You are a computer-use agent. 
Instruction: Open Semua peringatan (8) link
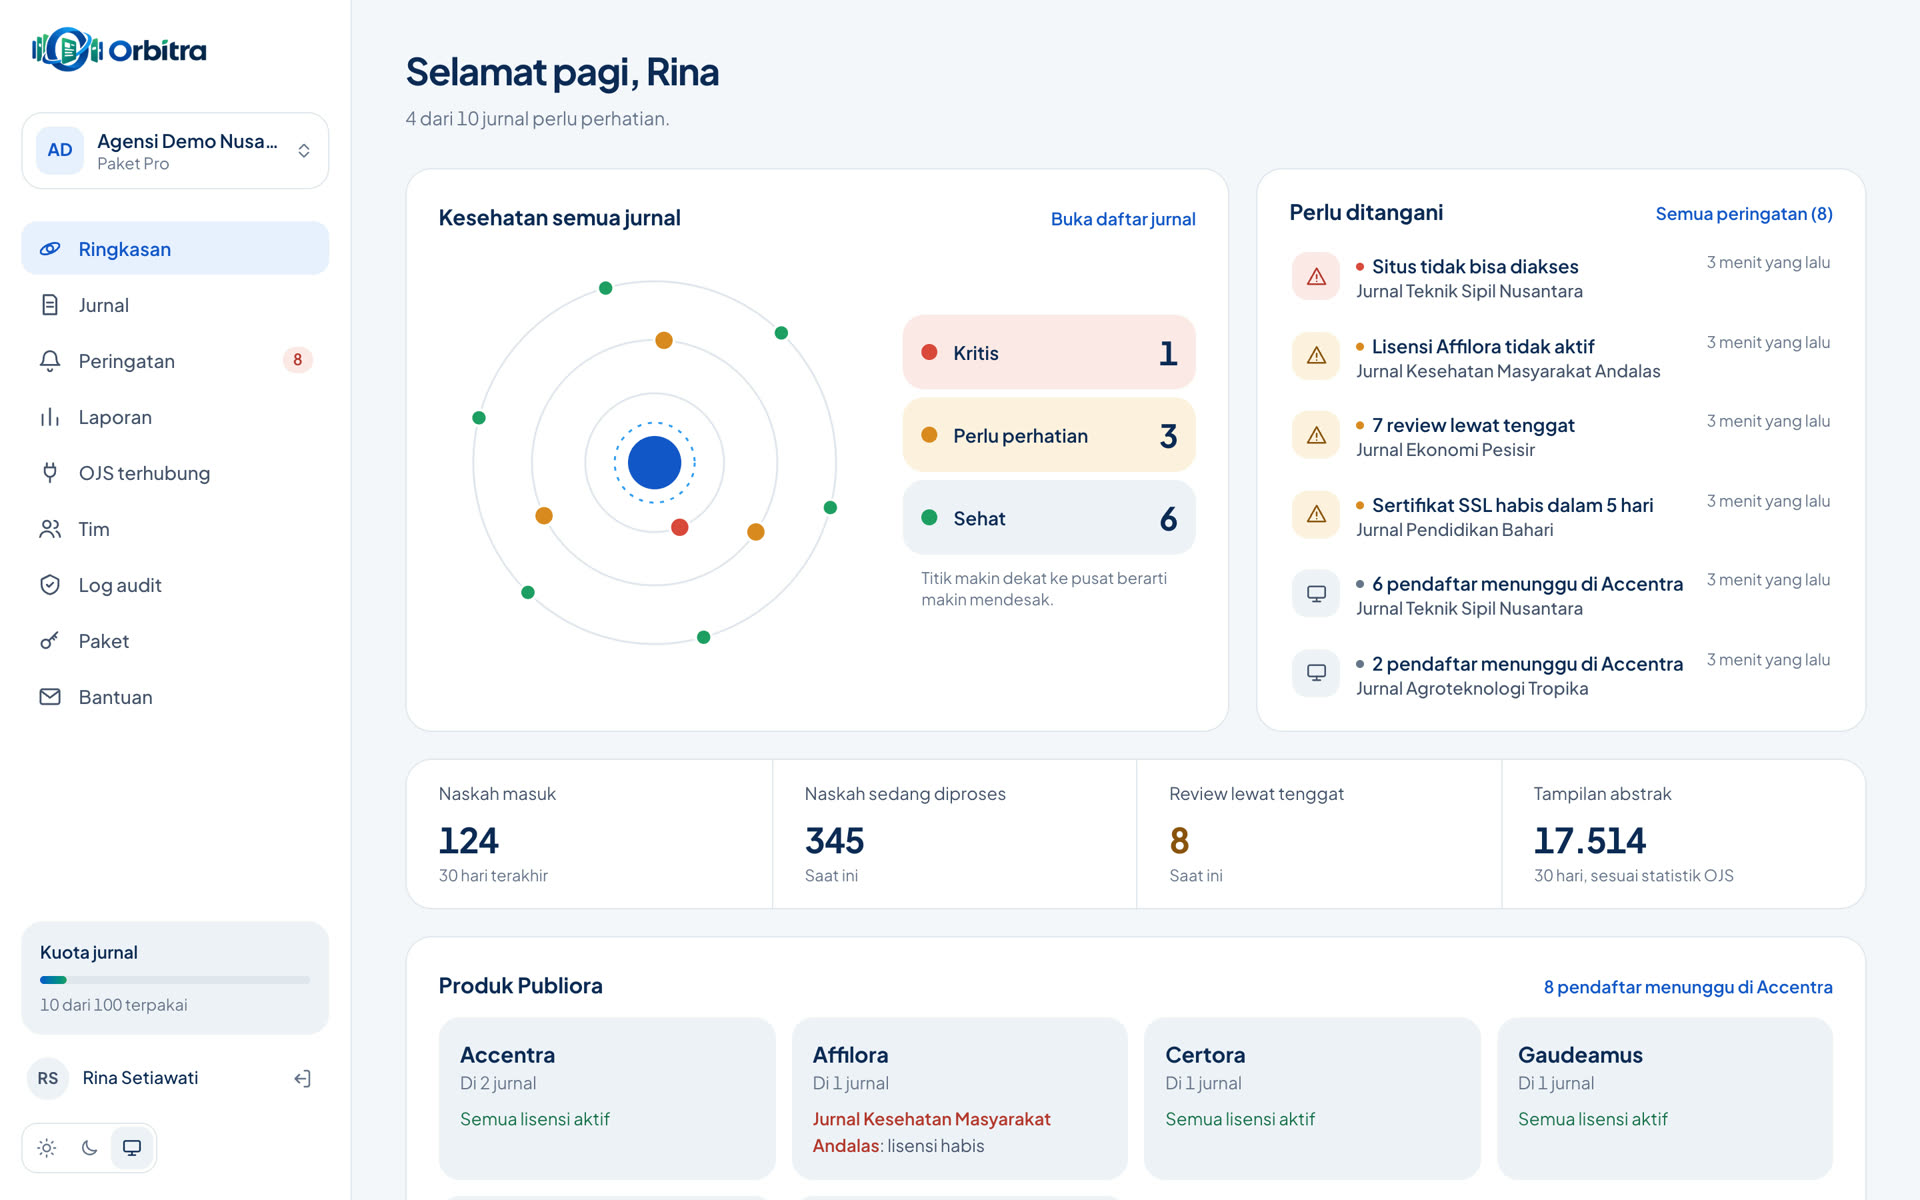1744,214
